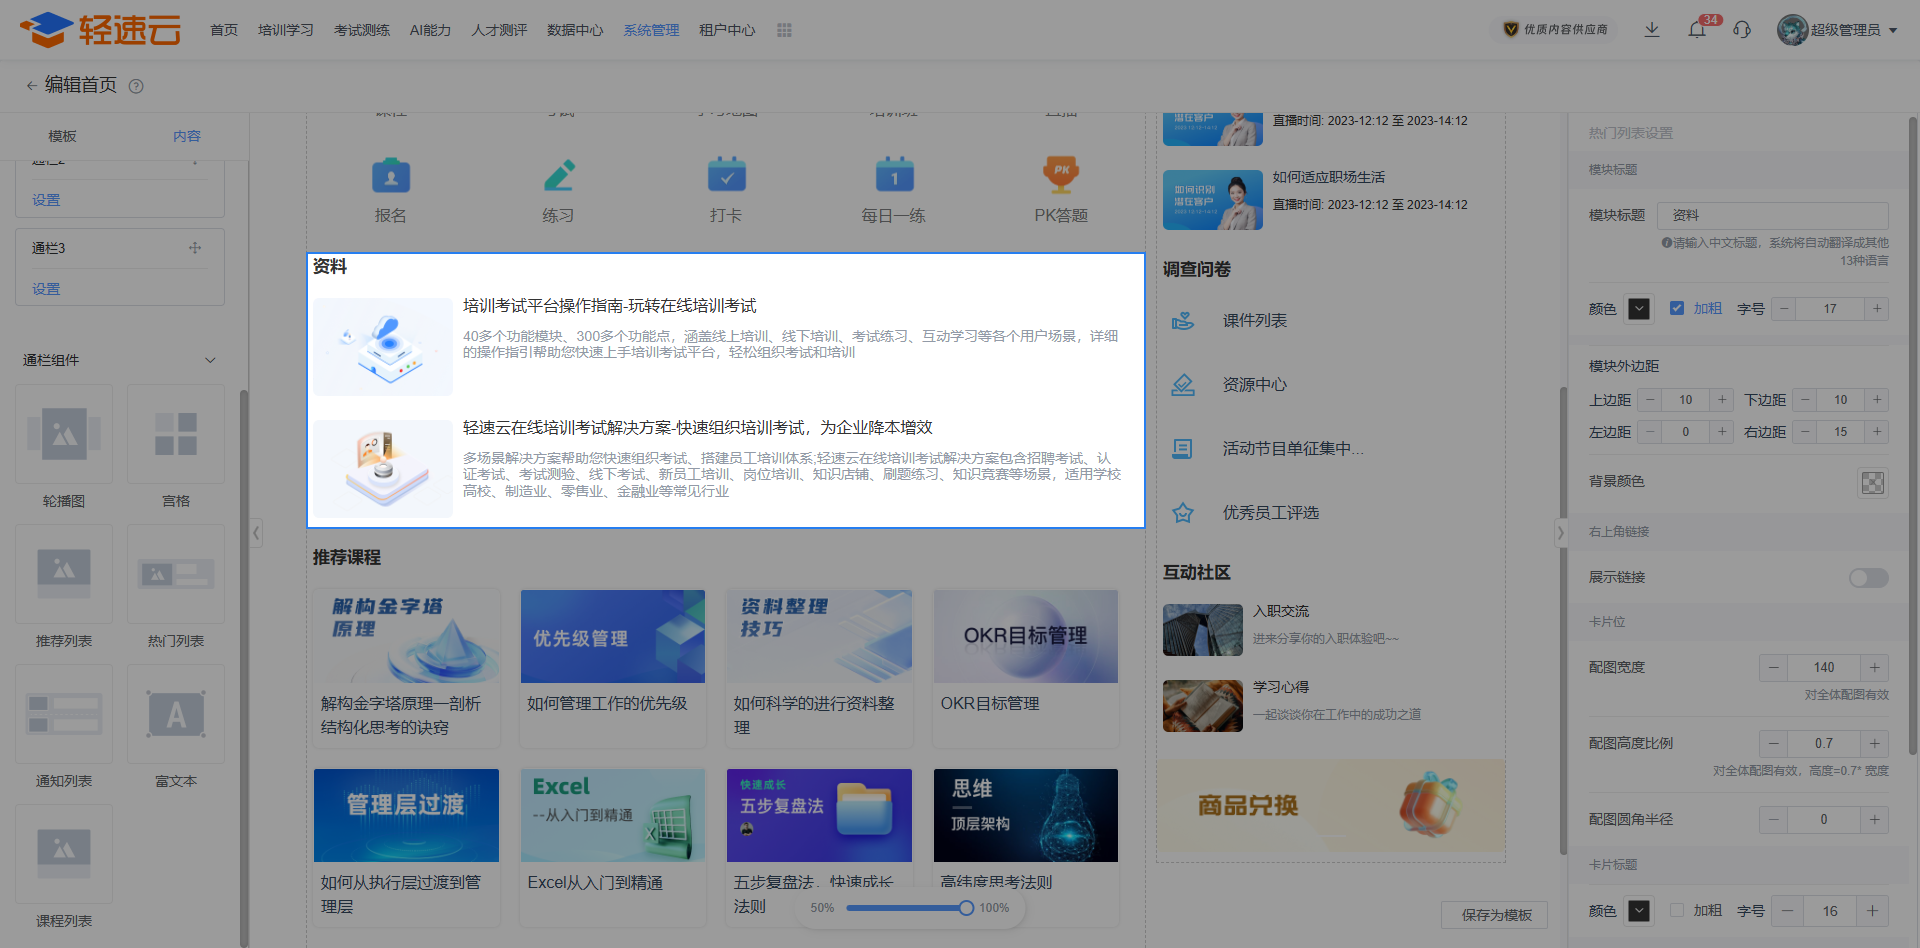Image resolution: width=1920 pixels, height=948 pixels.
Task: Open the 数据中心 menu
Action: click(x=575, y=30)
